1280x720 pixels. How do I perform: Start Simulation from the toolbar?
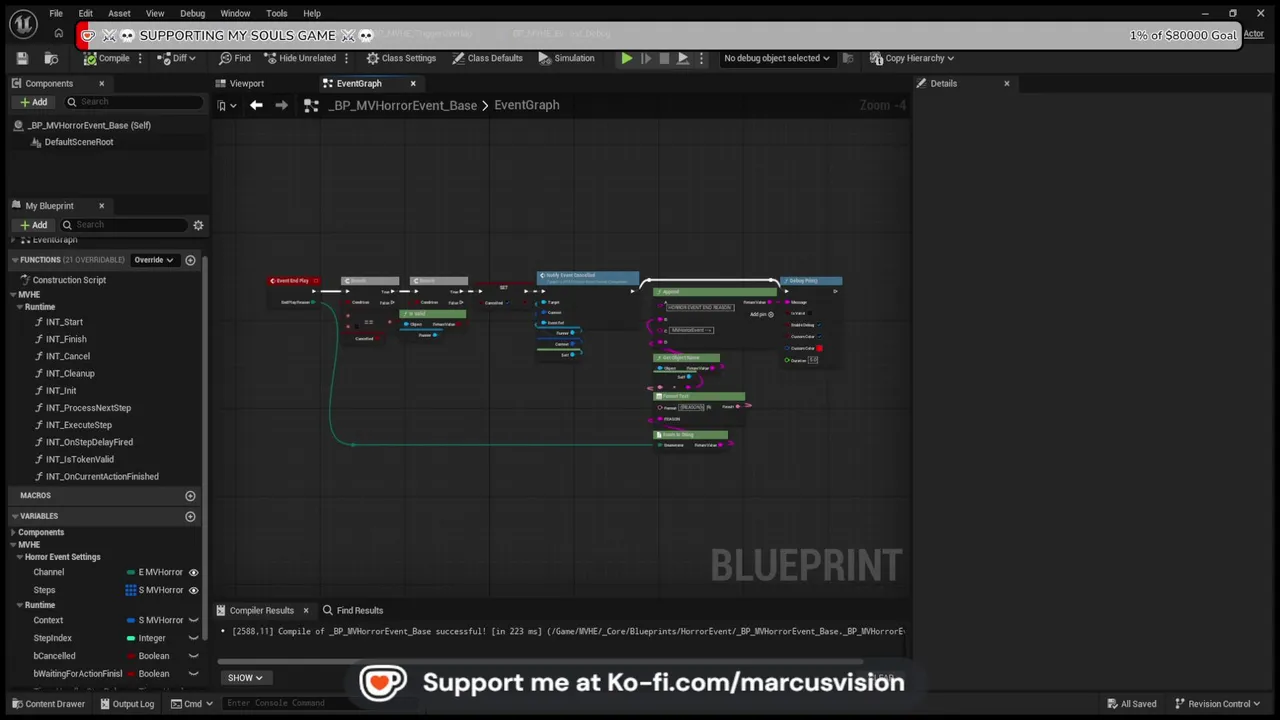coord(566,58)
